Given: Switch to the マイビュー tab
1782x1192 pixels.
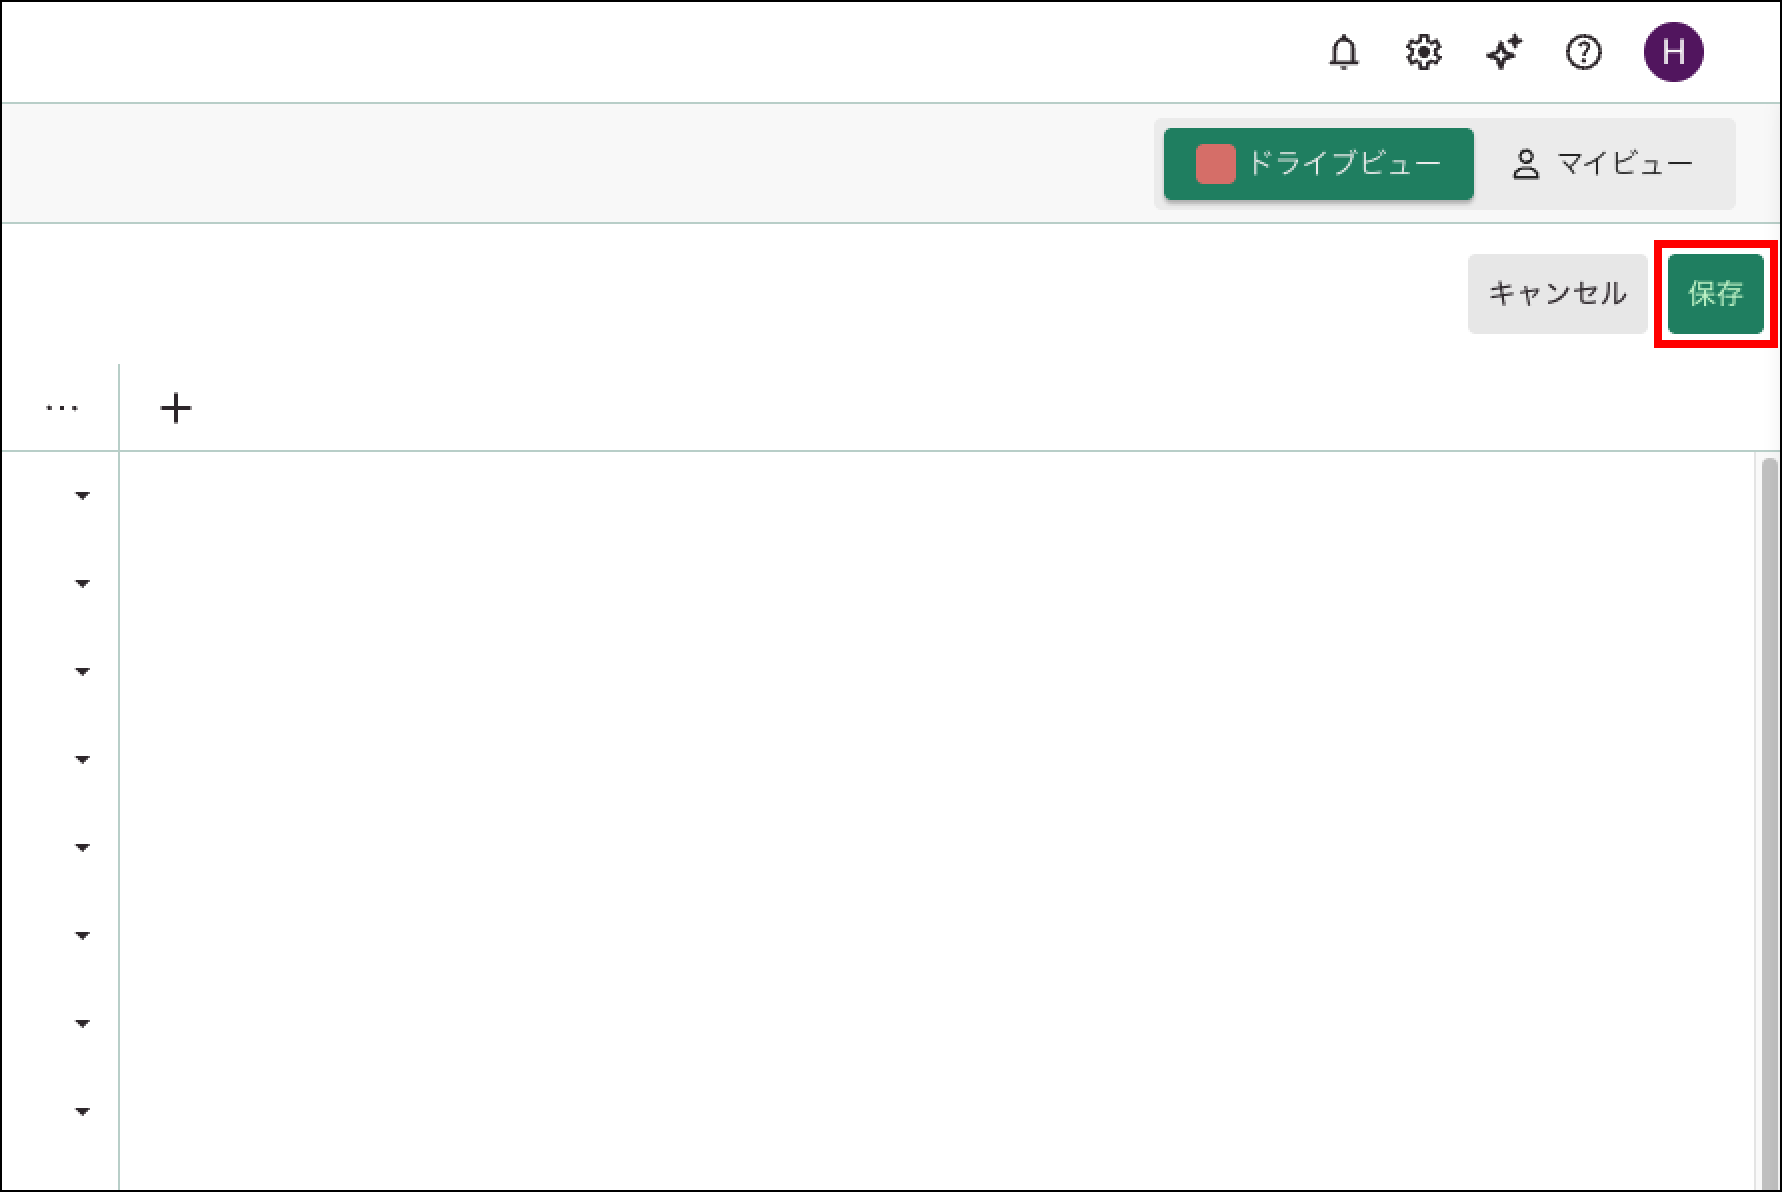Looking at the screenshot, I should [x=1604, y=164].
